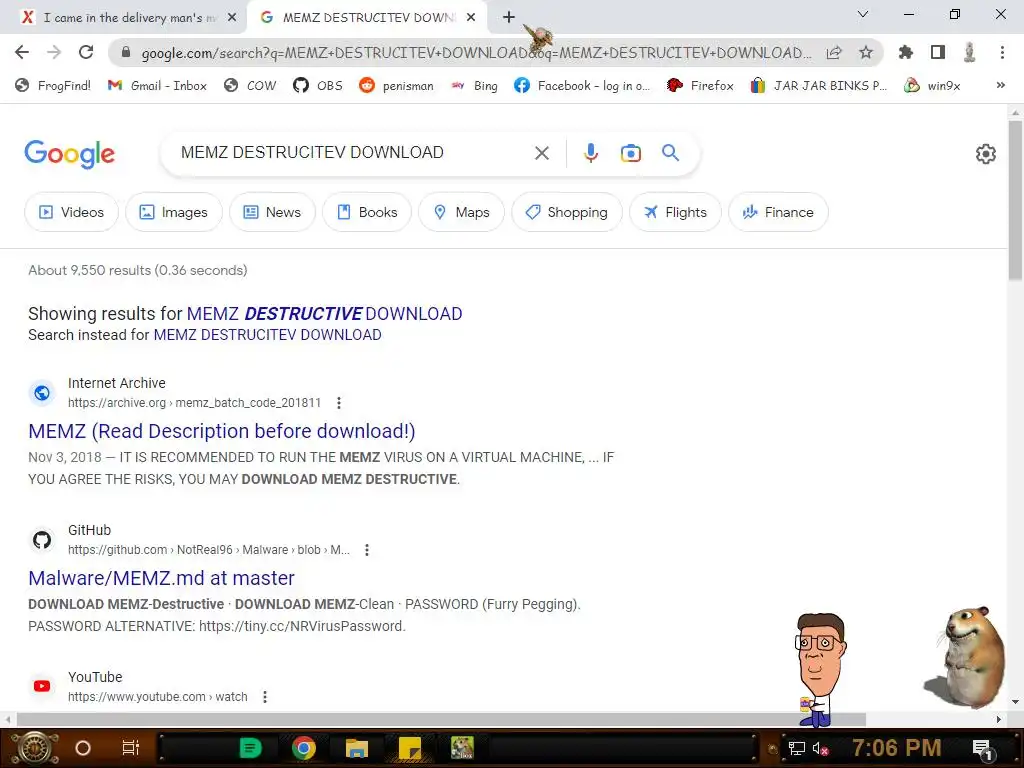Open MEMZ DESTRUCTIVE DOWNLOAD corrected results link

(325, 313)
